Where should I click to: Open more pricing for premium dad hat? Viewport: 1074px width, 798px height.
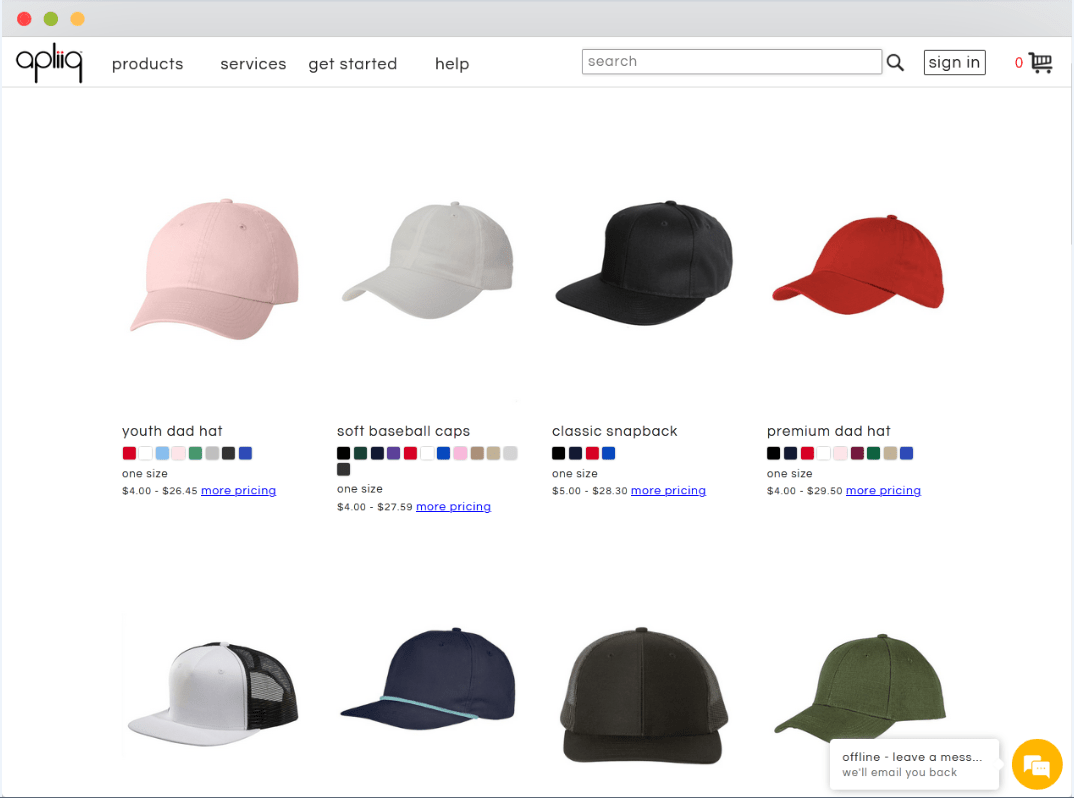click(x=884, y=490)
